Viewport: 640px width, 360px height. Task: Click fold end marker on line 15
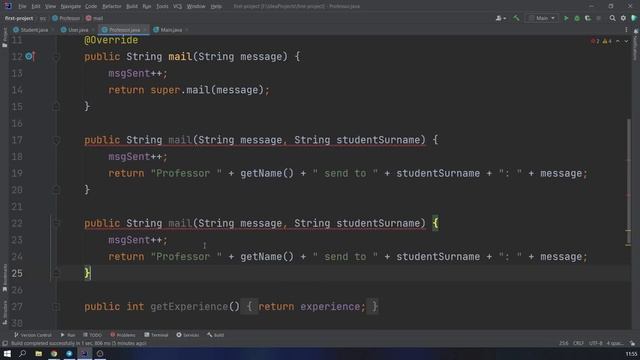click(x=56, y=107)
